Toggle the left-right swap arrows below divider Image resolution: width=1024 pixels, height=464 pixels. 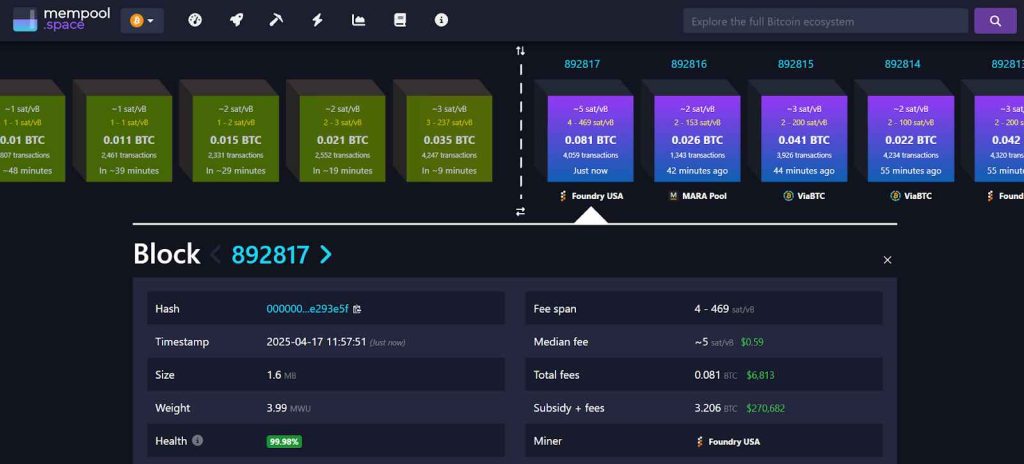point(520,212)
